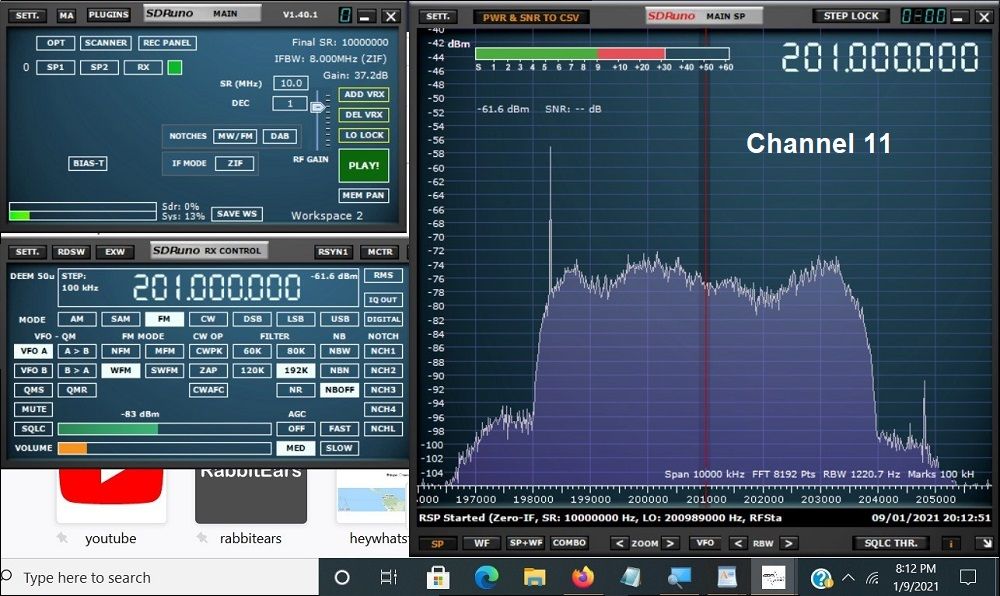Set AGC to FAST
Viewport: 1000px width, 596px height.
(x=340, y=428)
